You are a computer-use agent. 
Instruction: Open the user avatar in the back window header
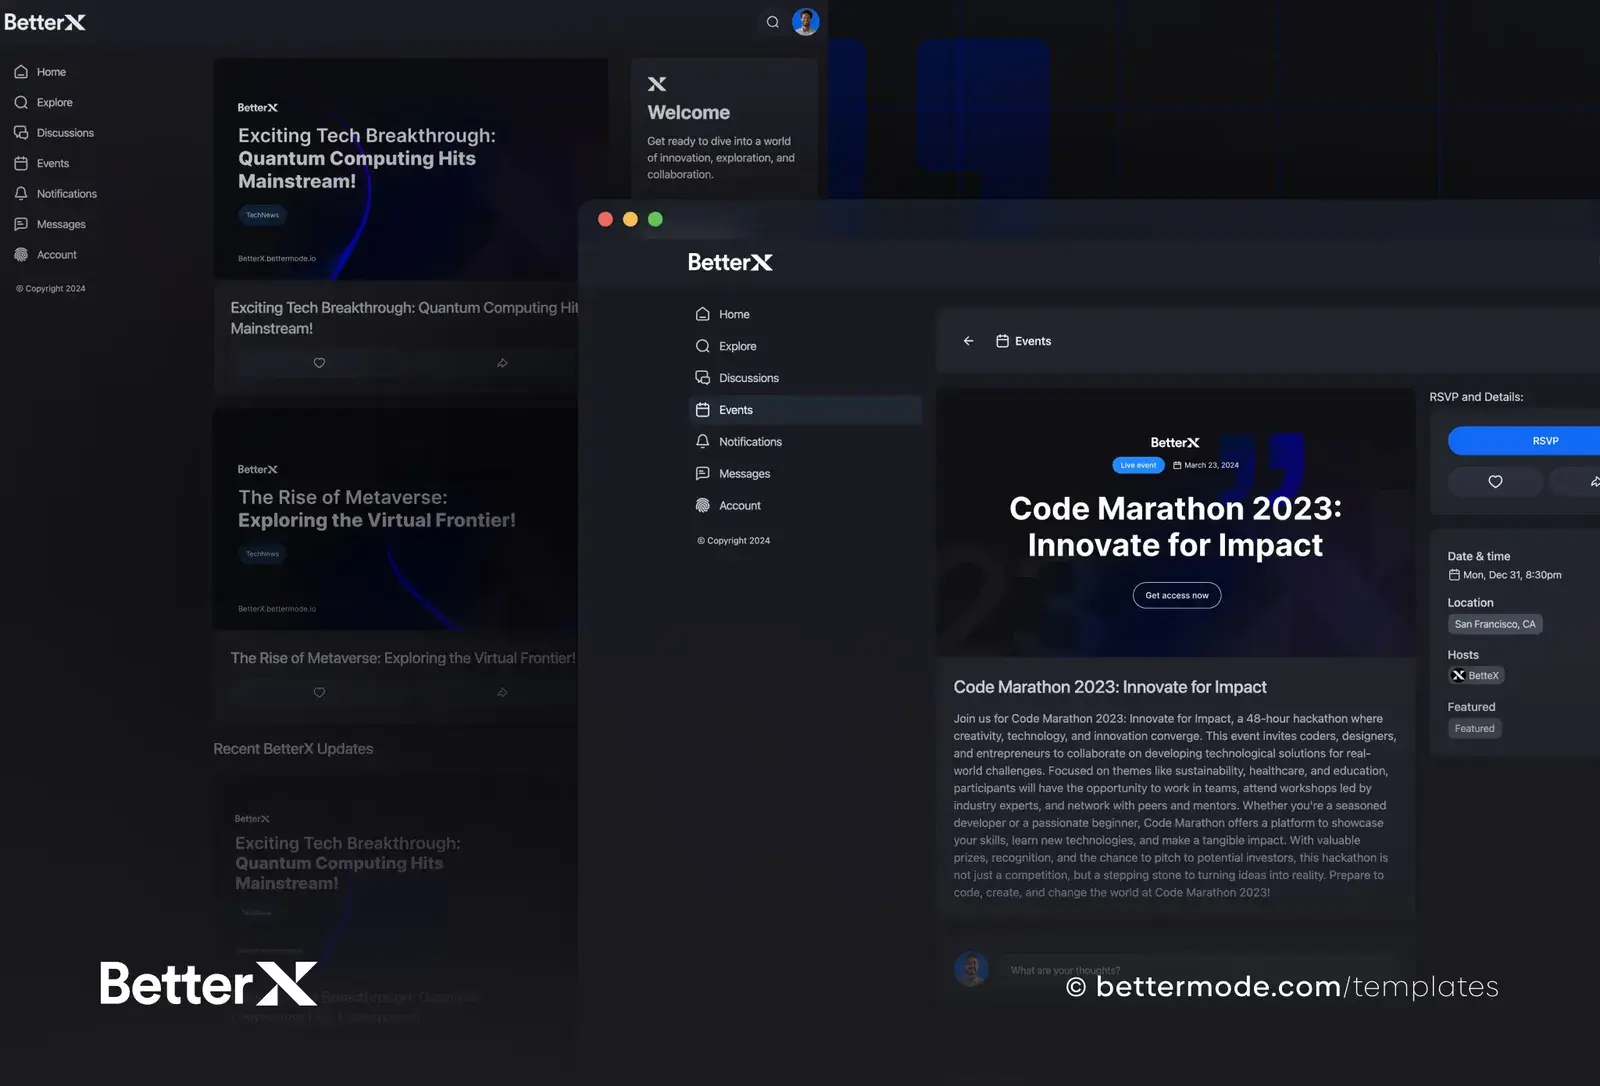click(x=806, y=21)
